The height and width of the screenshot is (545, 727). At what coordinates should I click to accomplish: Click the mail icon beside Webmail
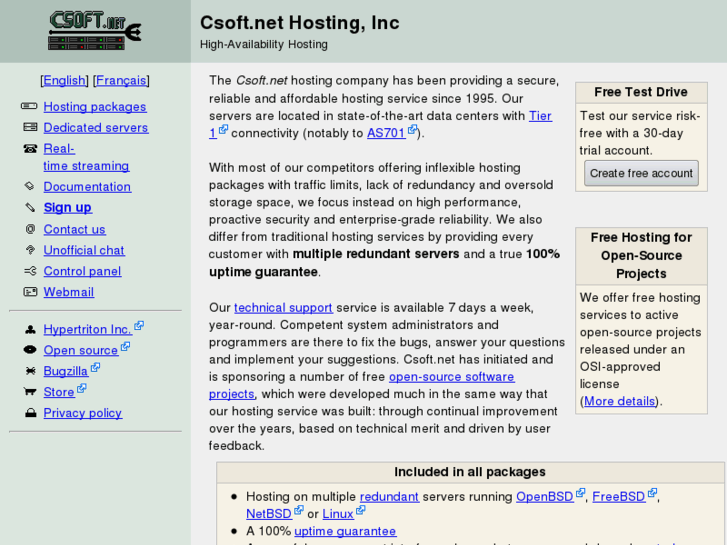point(30,292)
